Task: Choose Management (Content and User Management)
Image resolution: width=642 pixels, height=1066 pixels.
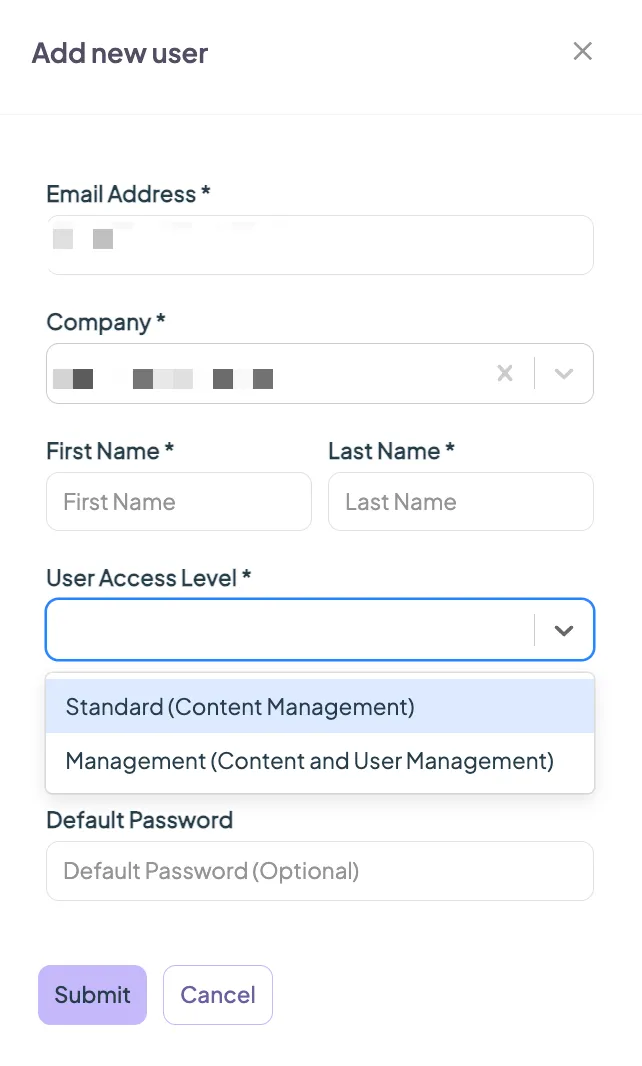Action: [x=320, y=761]
